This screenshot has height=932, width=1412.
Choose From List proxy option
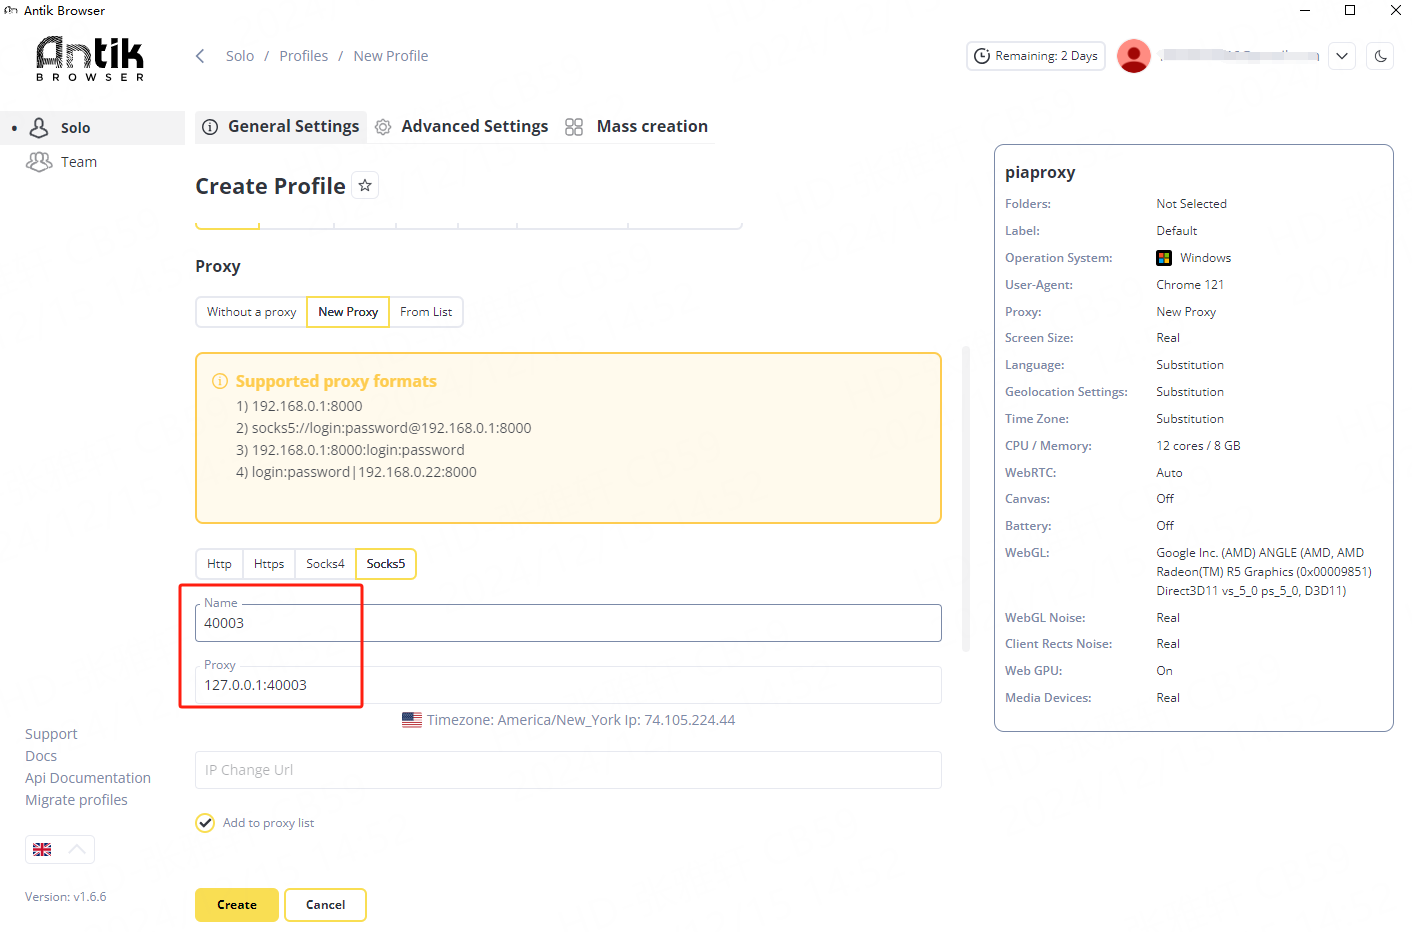click(x=426, y=312)
